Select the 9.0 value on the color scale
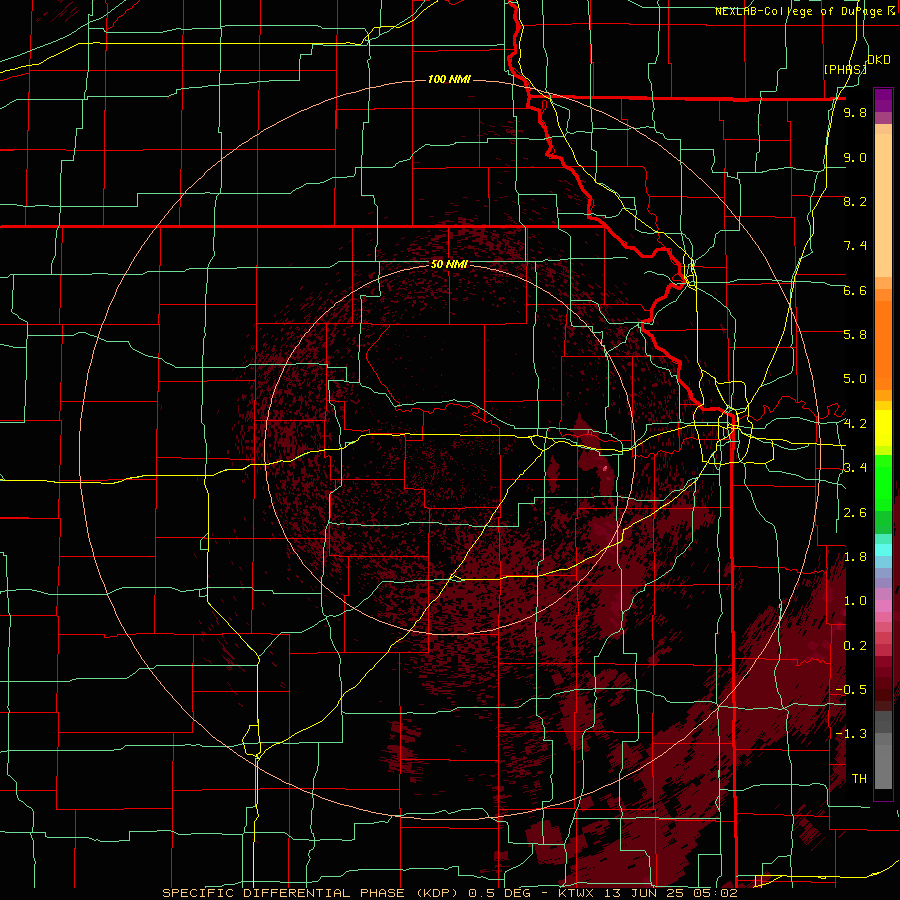 tap(855, 157)
